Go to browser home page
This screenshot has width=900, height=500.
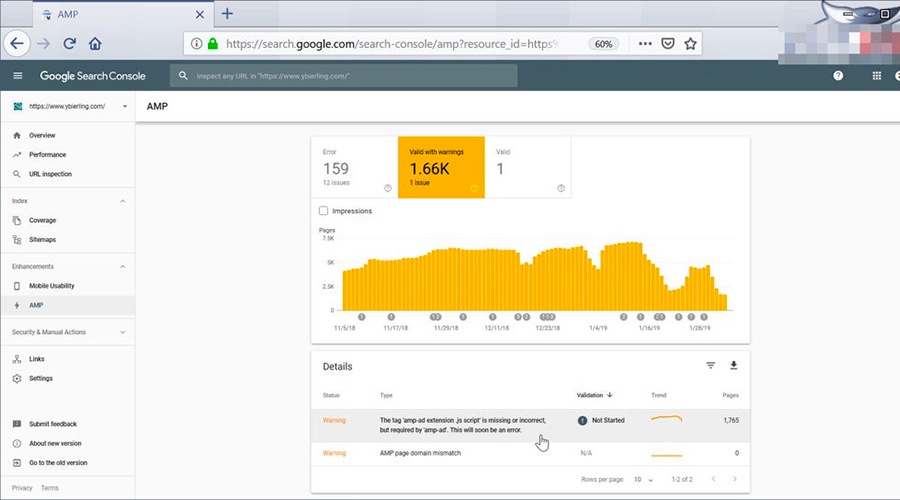(x=95, y=44)
